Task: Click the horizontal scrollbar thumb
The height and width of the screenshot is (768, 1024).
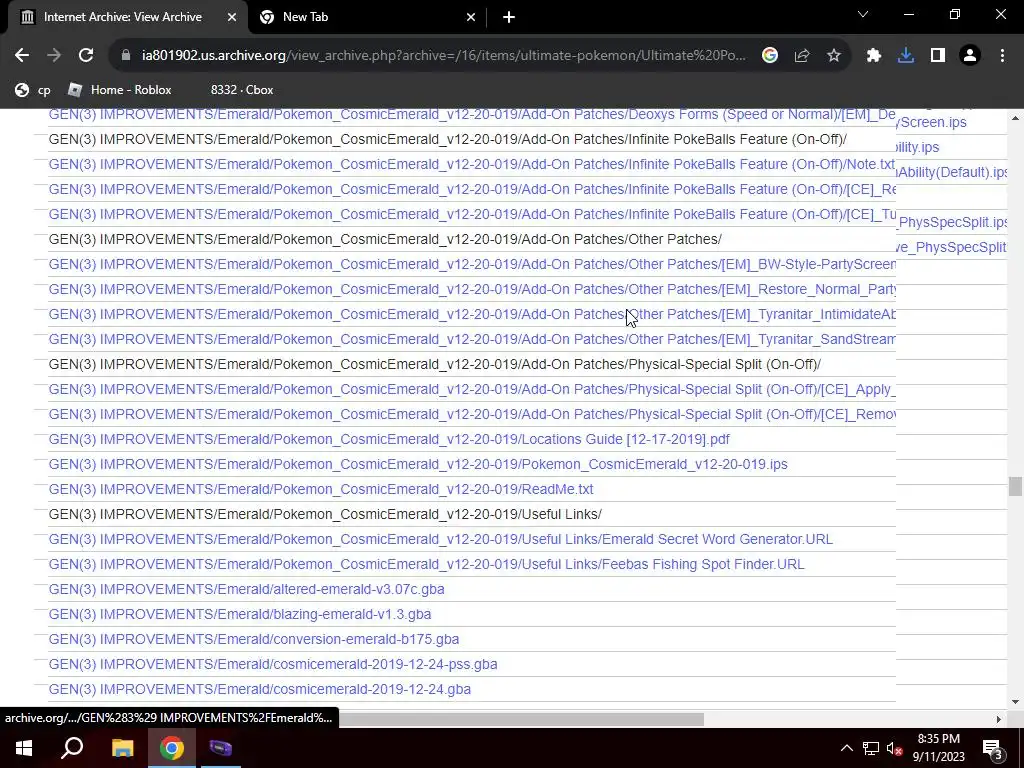Action: pyautogui.click(x=521, y=719)
